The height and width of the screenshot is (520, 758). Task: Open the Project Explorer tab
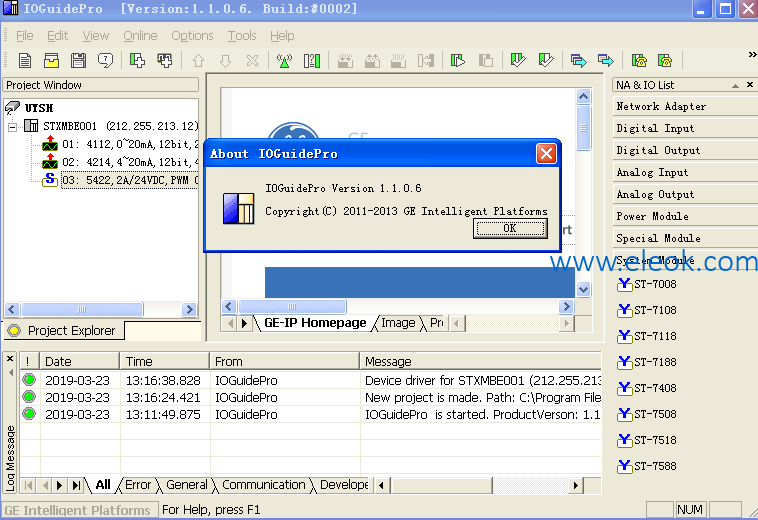click(x=64, y=331)
